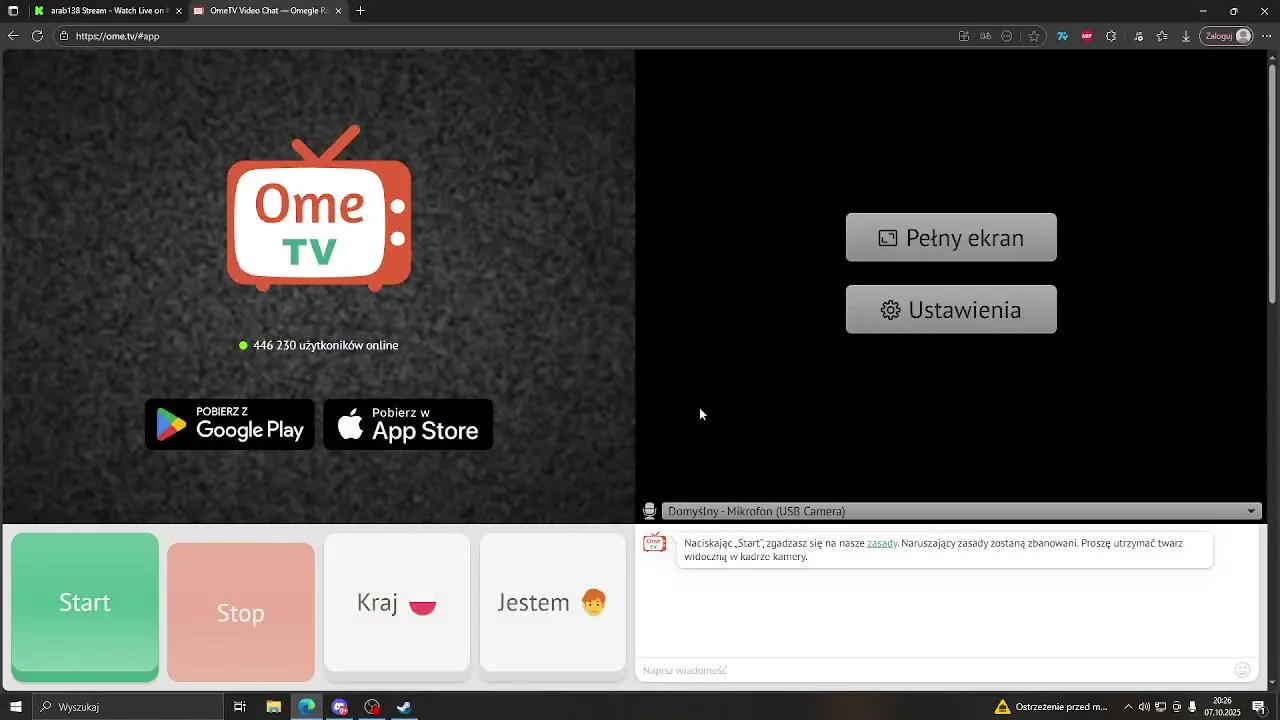Open Ustawienia settings
The image size is (1280, 720).
click(x=951, y=309)
